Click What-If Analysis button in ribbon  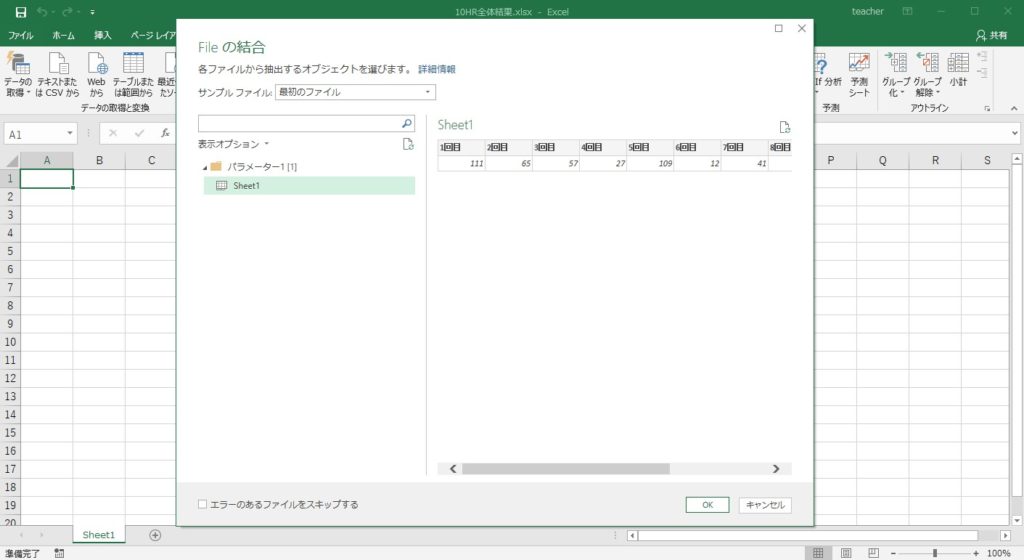(828, 74)
